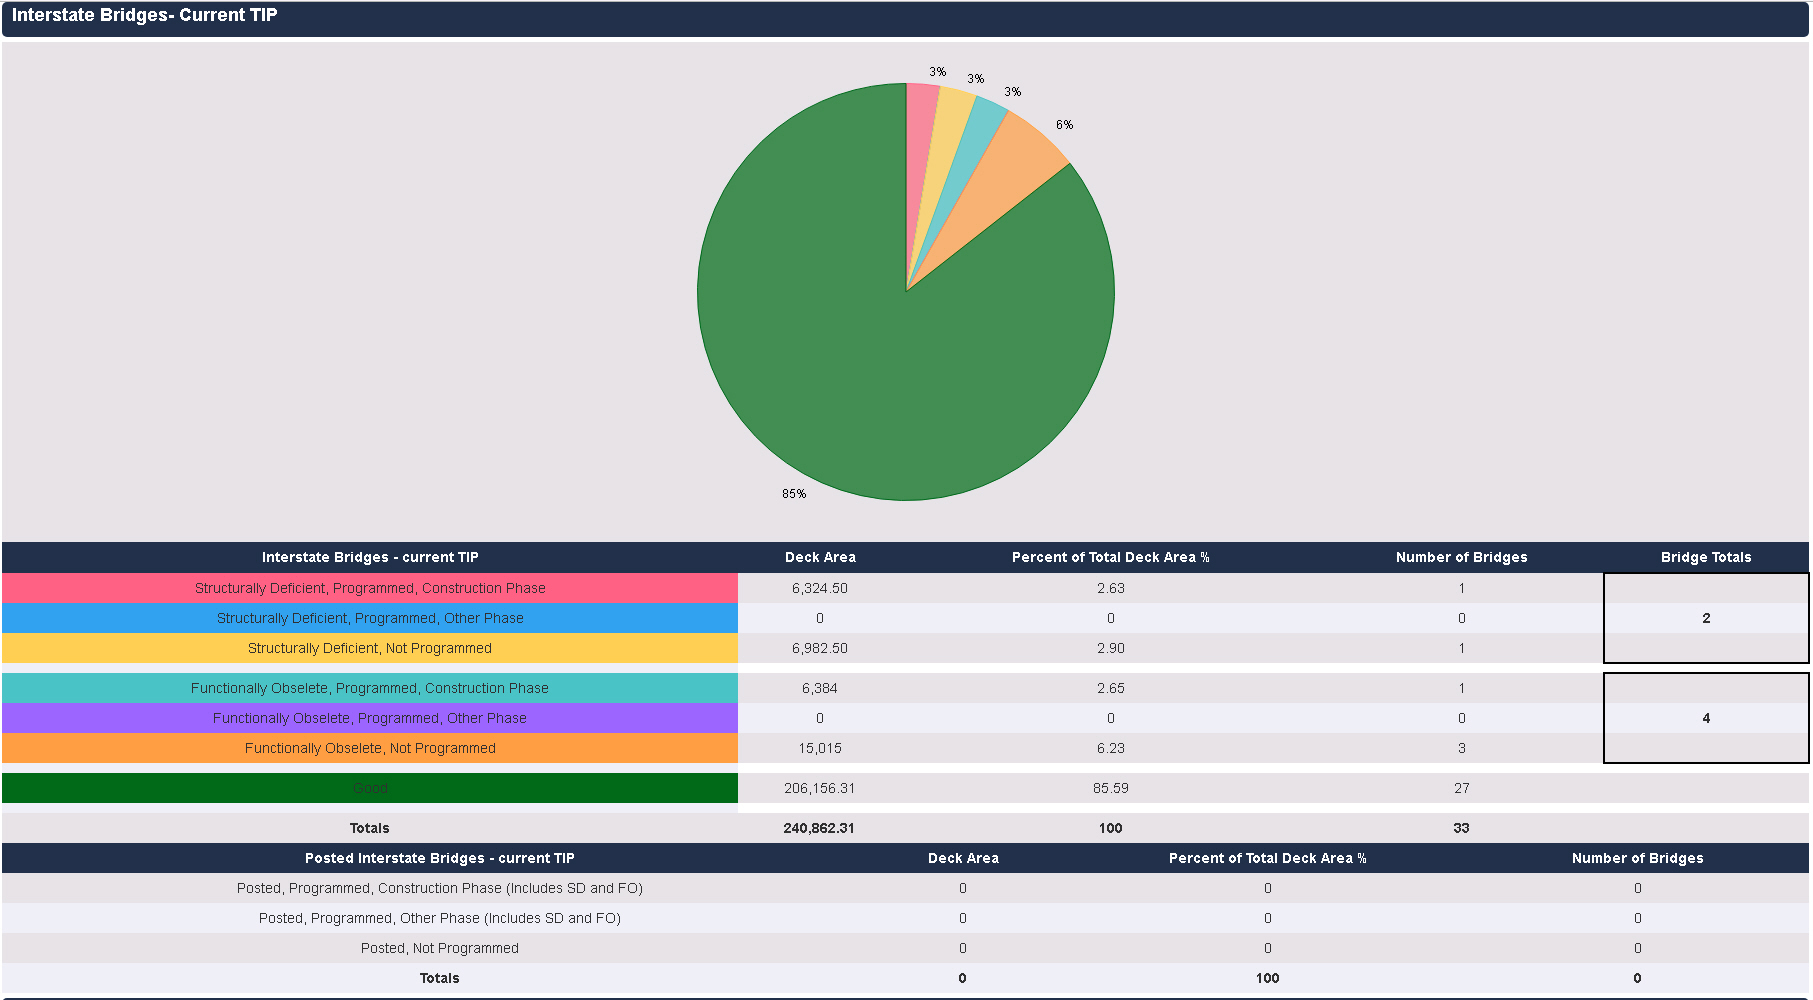
Task: Select Functionally Obselete, Programmed, Construction Phase row
Action: click(x=370, y=688)
